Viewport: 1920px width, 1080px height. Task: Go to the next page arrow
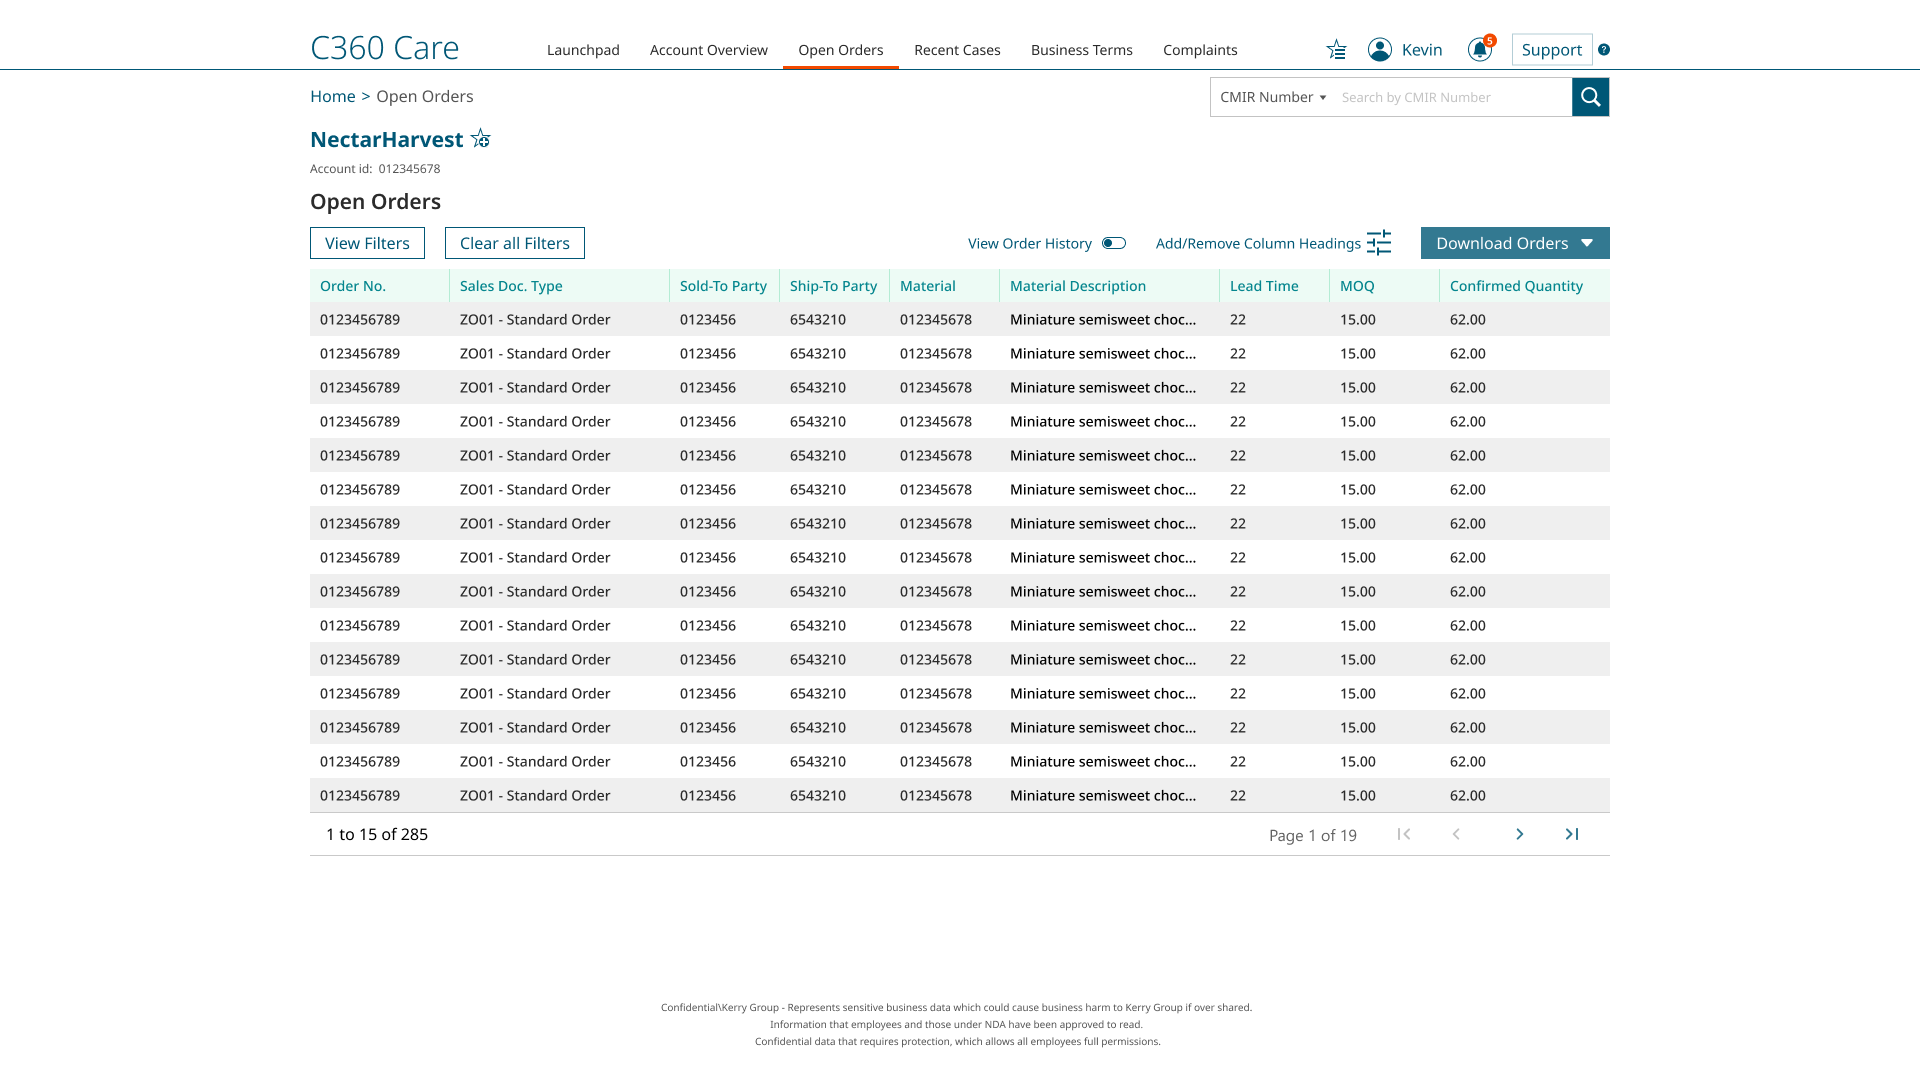pos(1519,834)
